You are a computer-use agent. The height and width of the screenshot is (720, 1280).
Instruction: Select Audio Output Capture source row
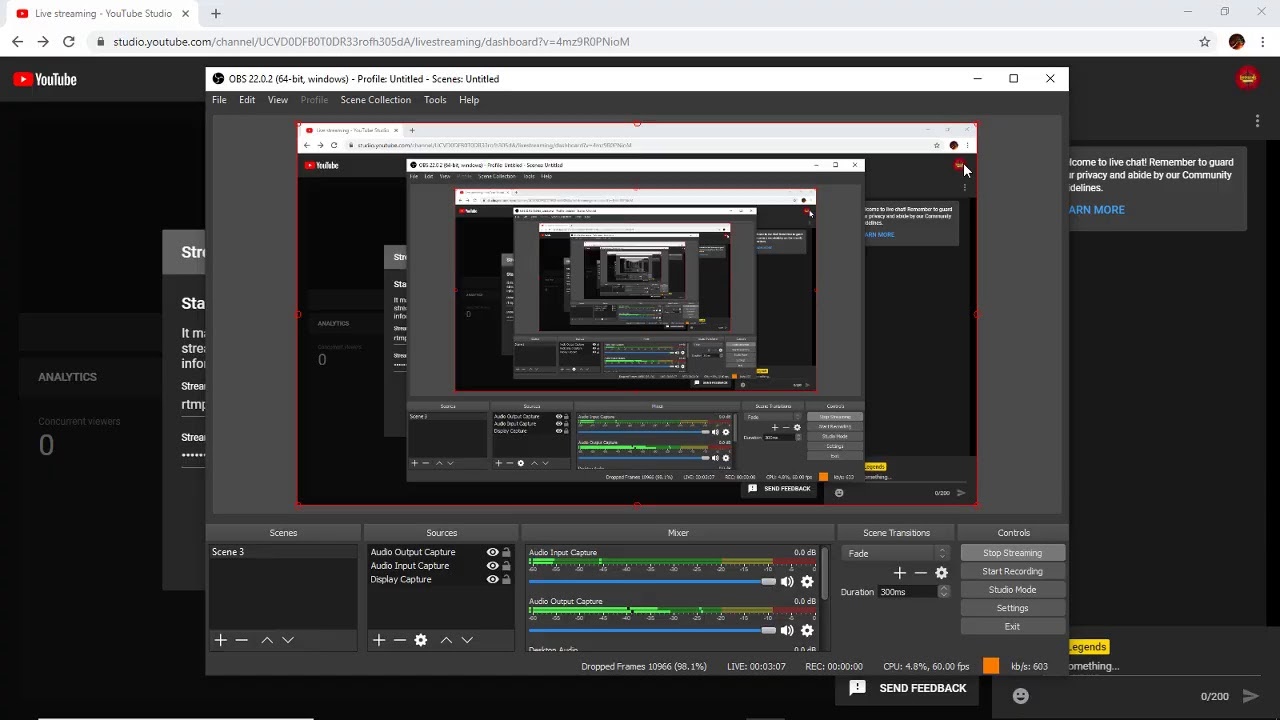point(441,552)
